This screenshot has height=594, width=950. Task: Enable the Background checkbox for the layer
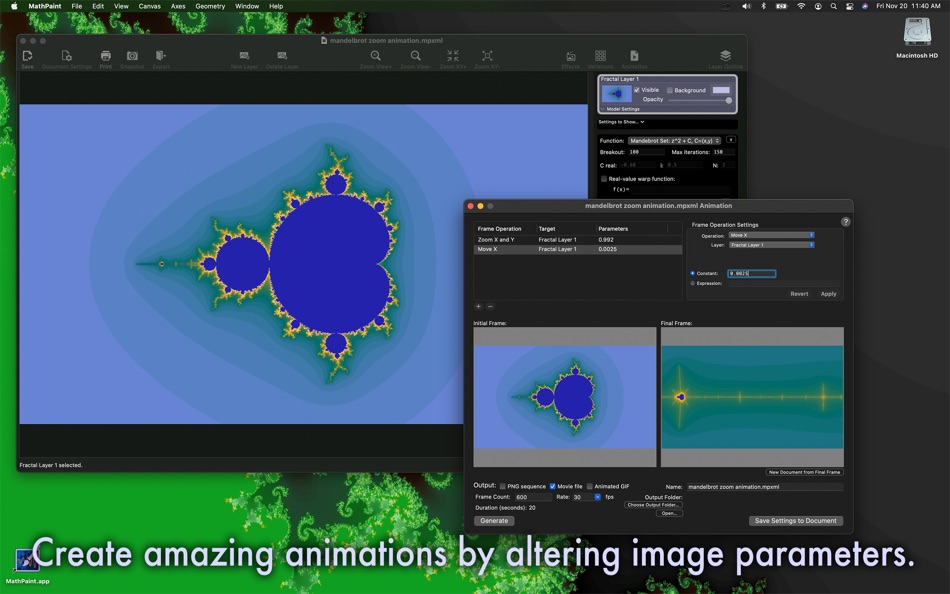tap(669, 90)
